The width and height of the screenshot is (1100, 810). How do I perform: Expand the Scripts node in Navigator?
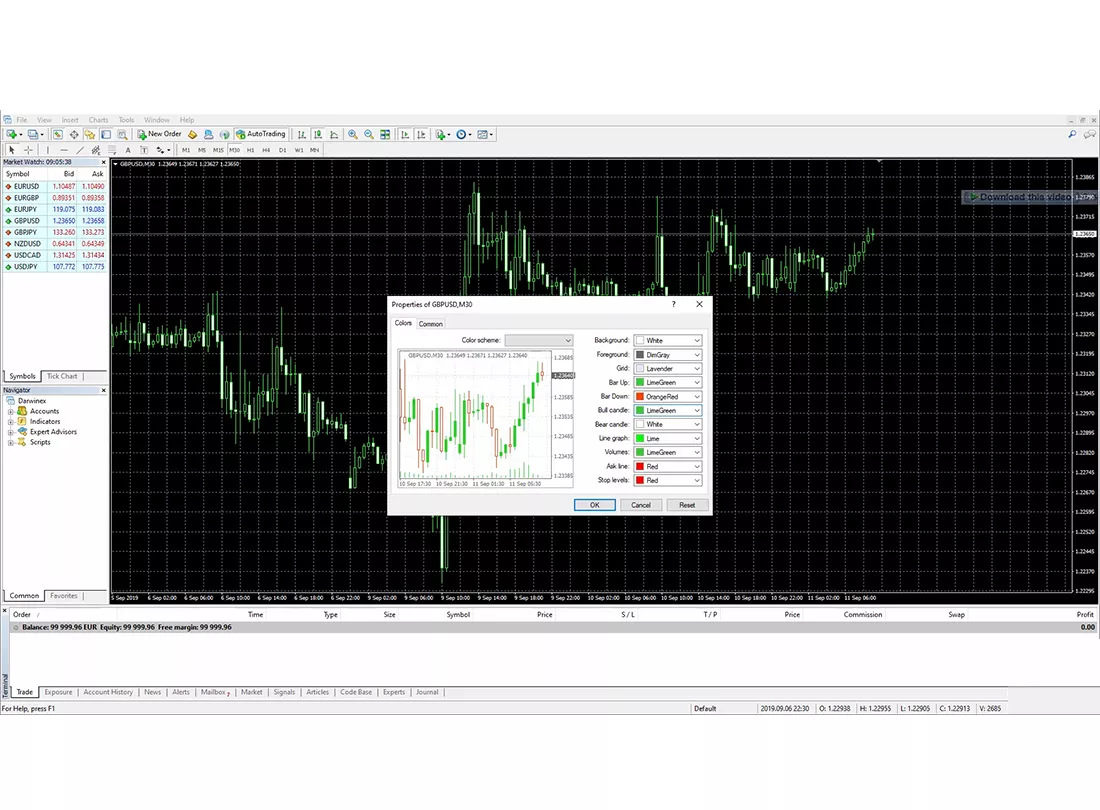point(11,443)
